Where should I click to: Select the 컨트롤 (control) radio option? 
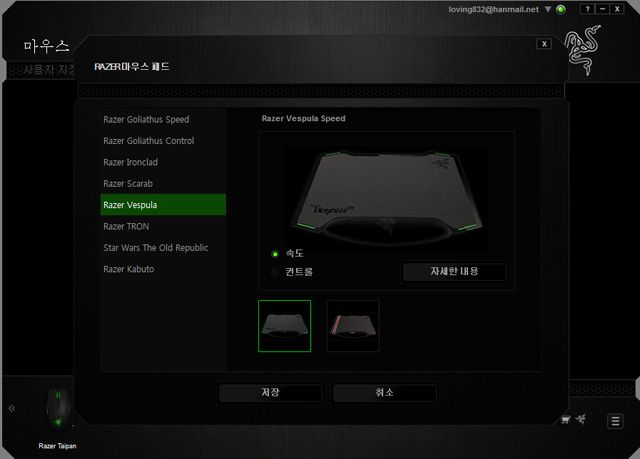pos(275,271)
